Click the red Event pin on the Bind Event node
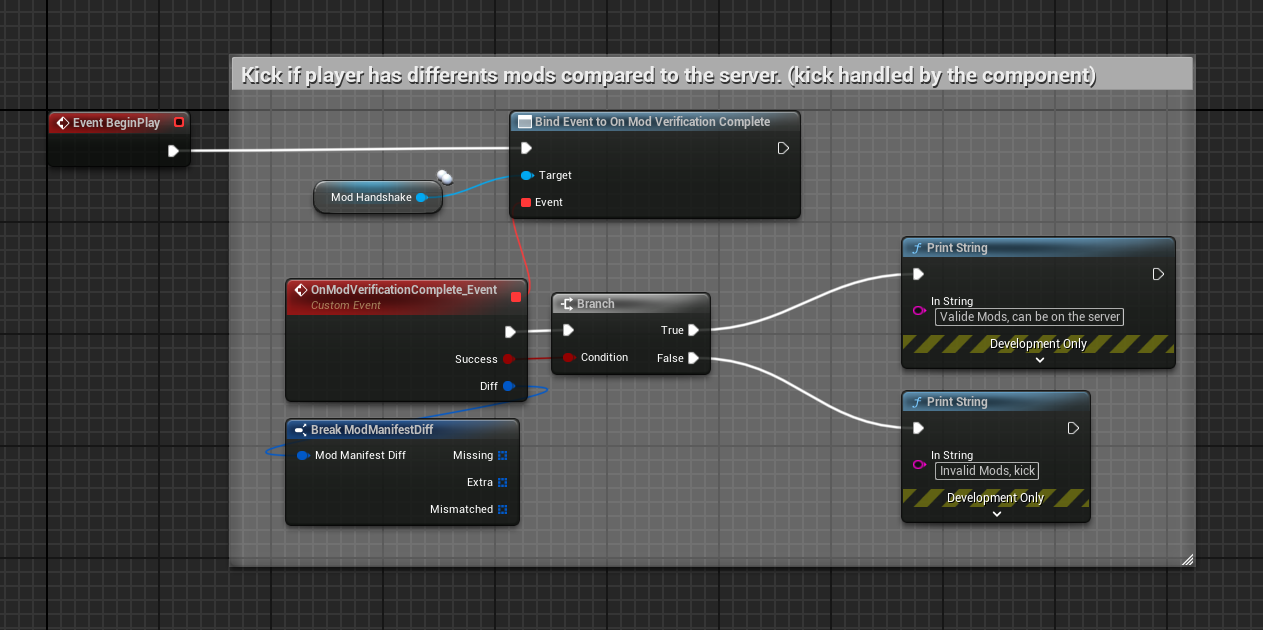The width and height of the screenshot is (1263, 630). tap(526, 202)
